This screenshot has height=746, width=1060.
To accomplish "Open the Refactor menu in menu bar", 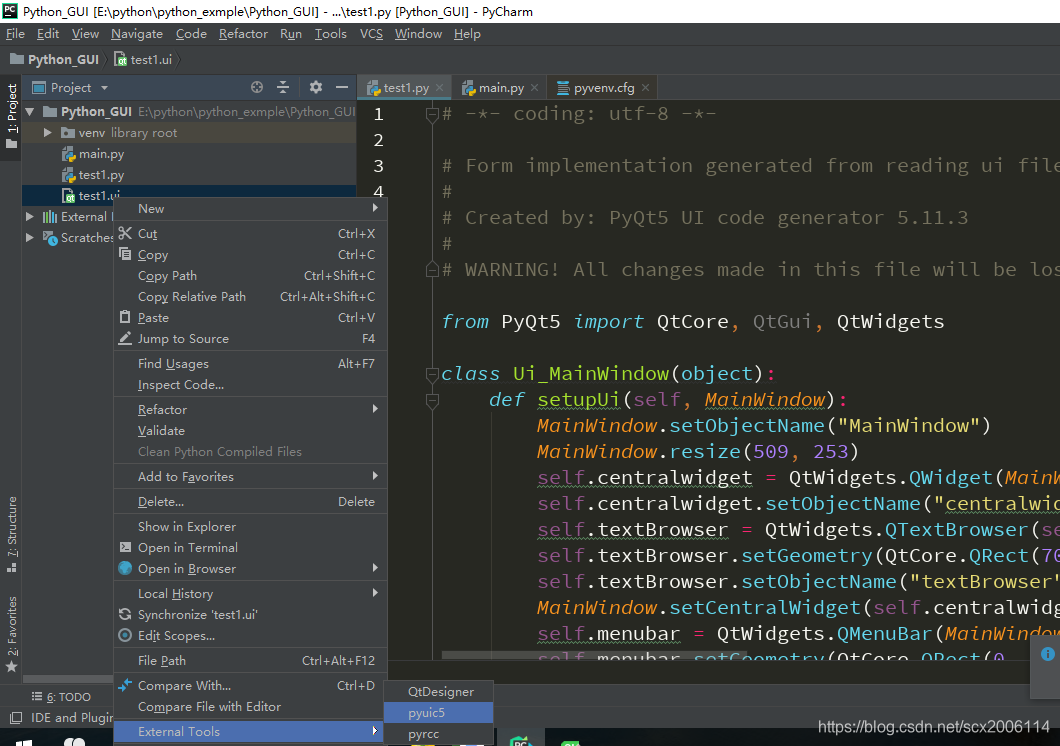I will tap(243, 34).
